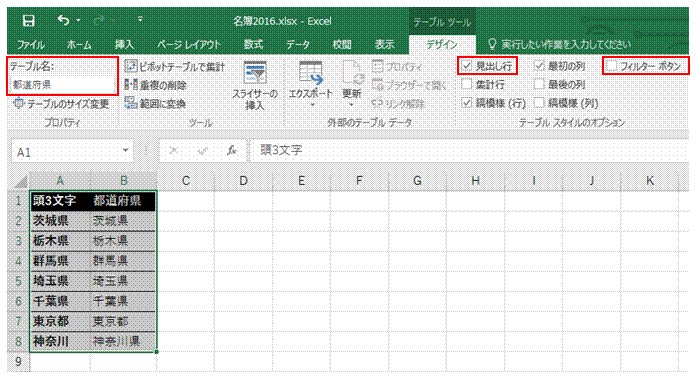Click the エクスポート icon

311,73
